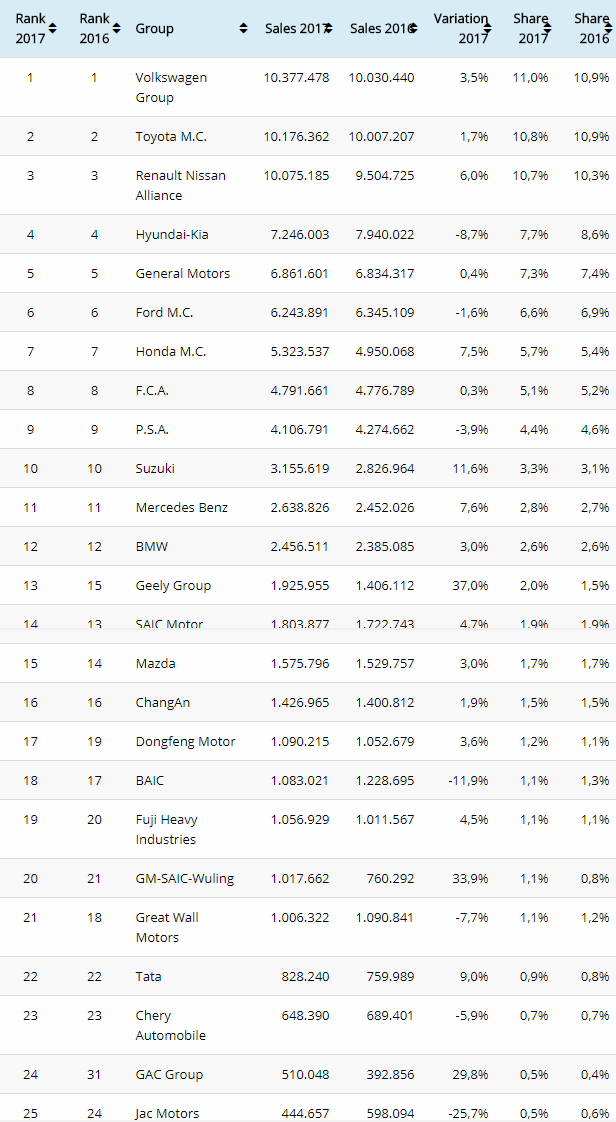Click sort arrows beside Sales 2017

328,29
